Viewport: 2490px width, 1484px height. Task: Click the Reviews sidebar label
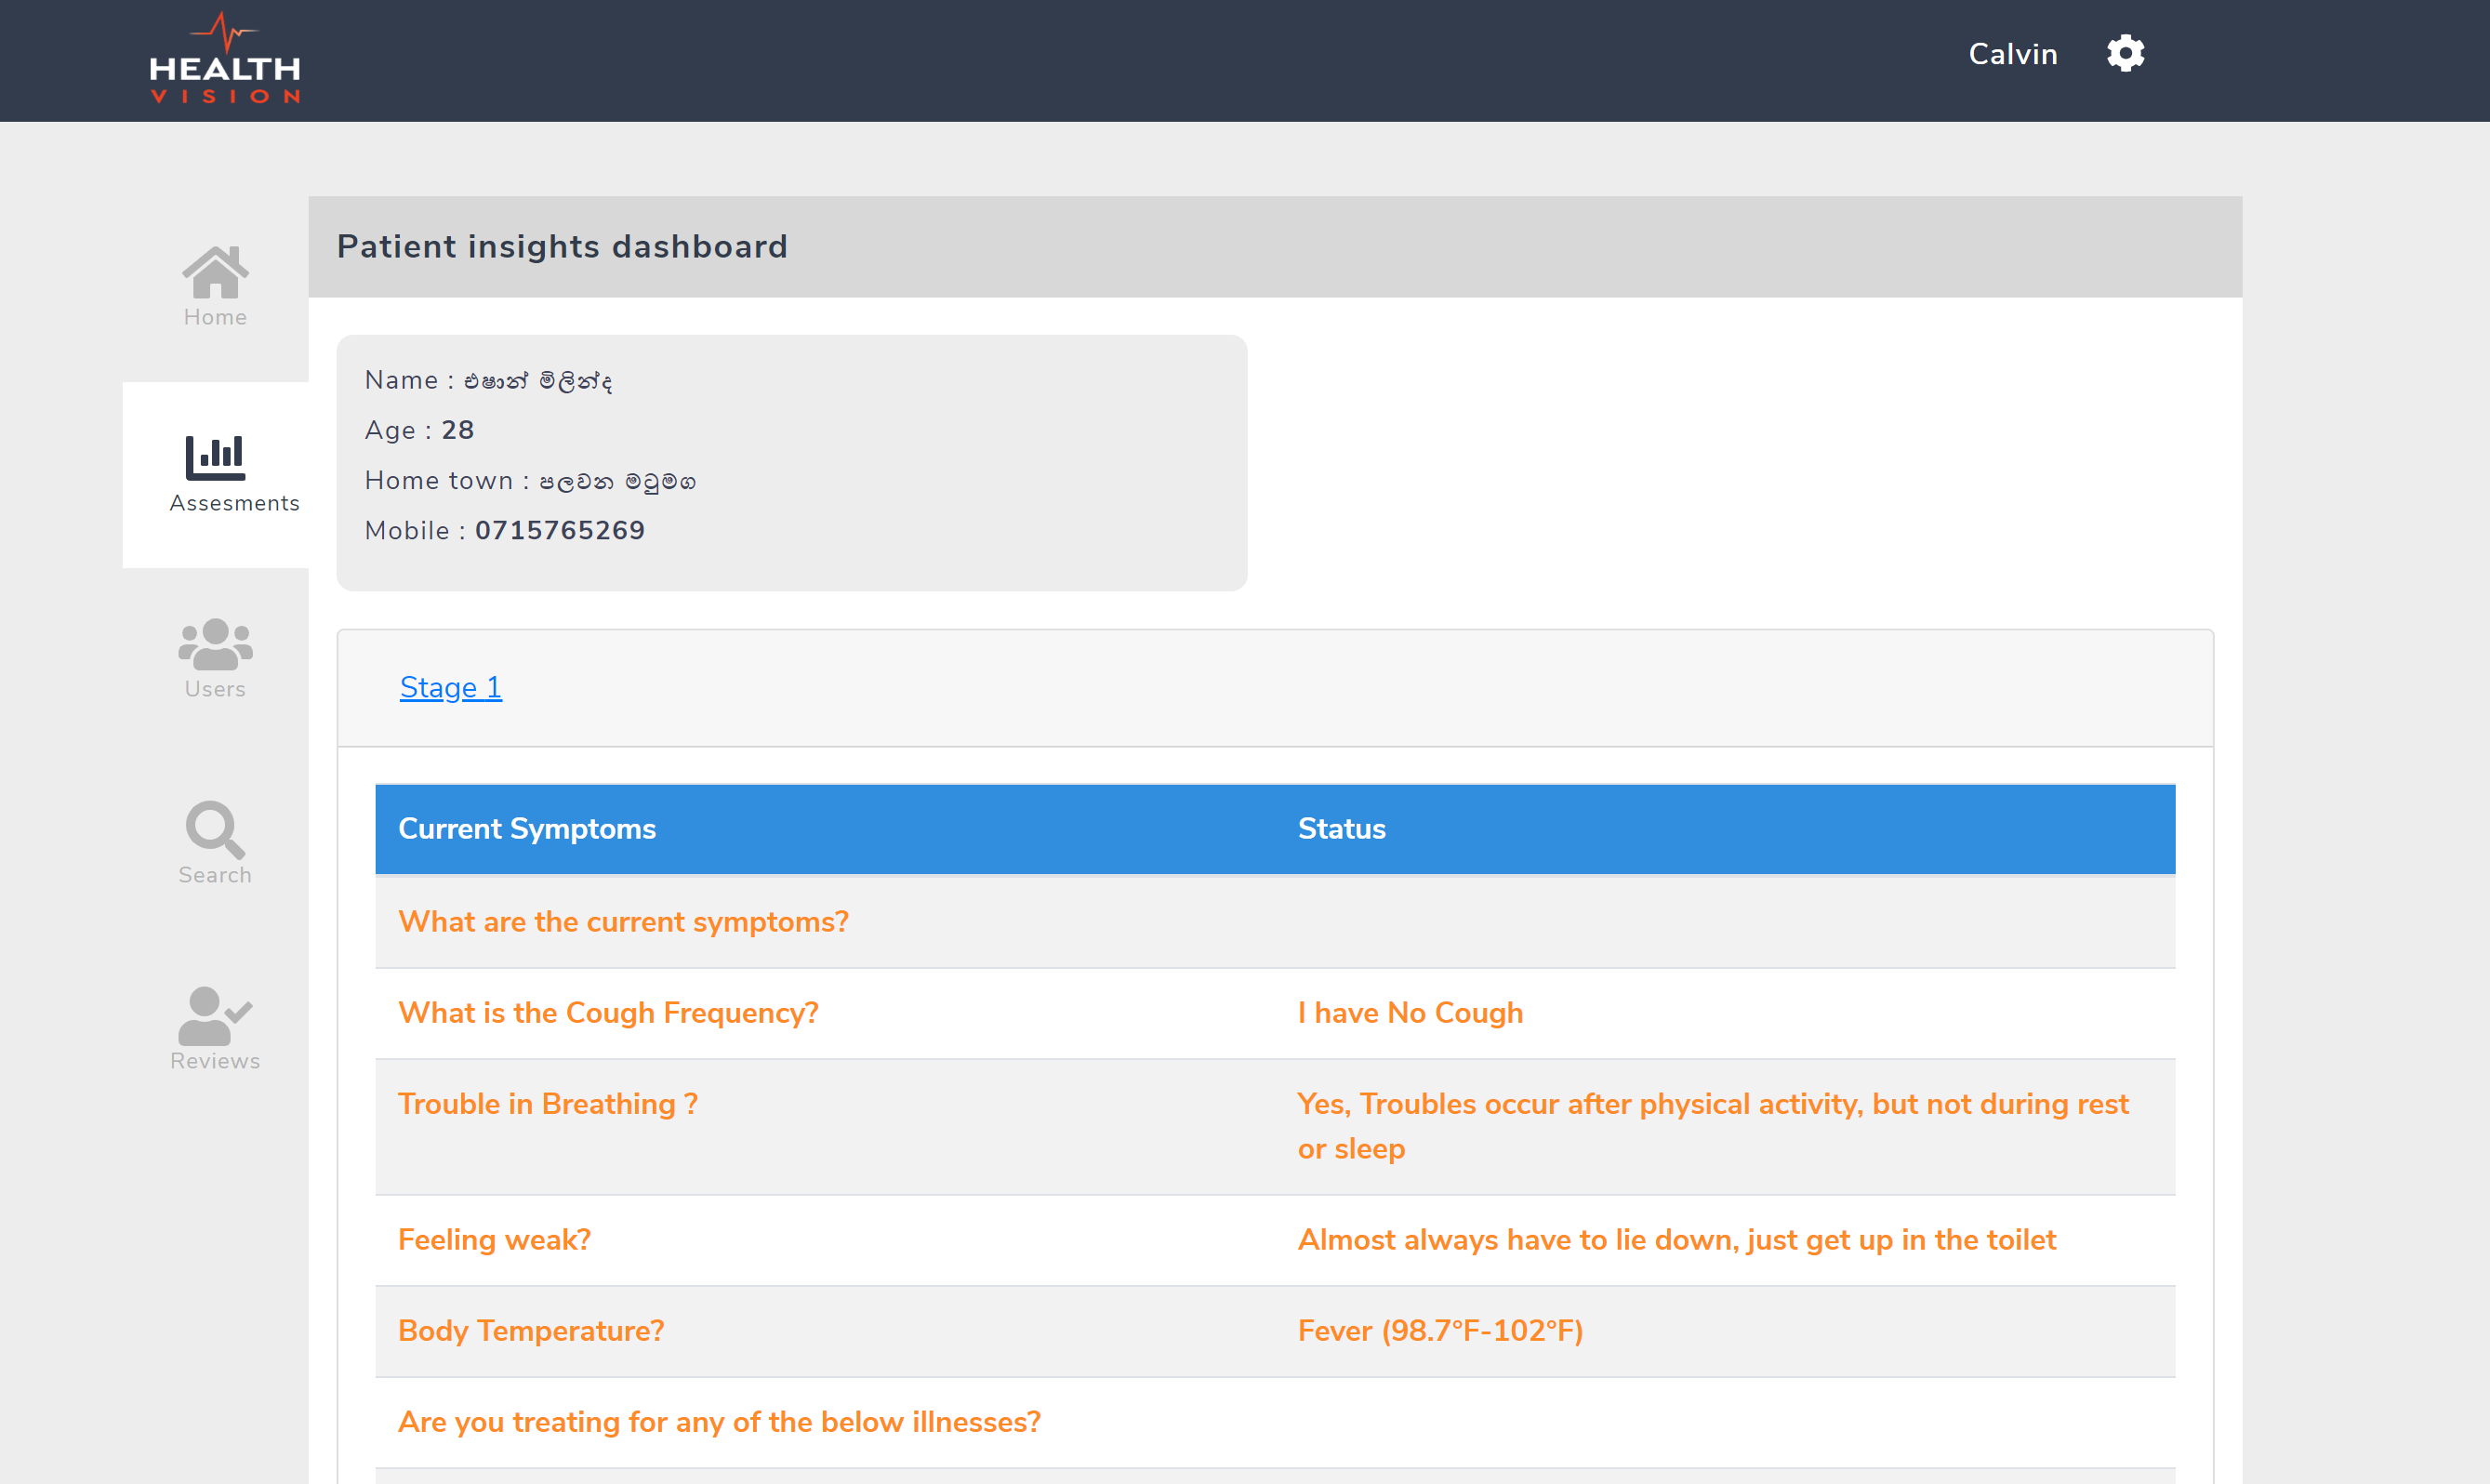(x=215, y=1061)
